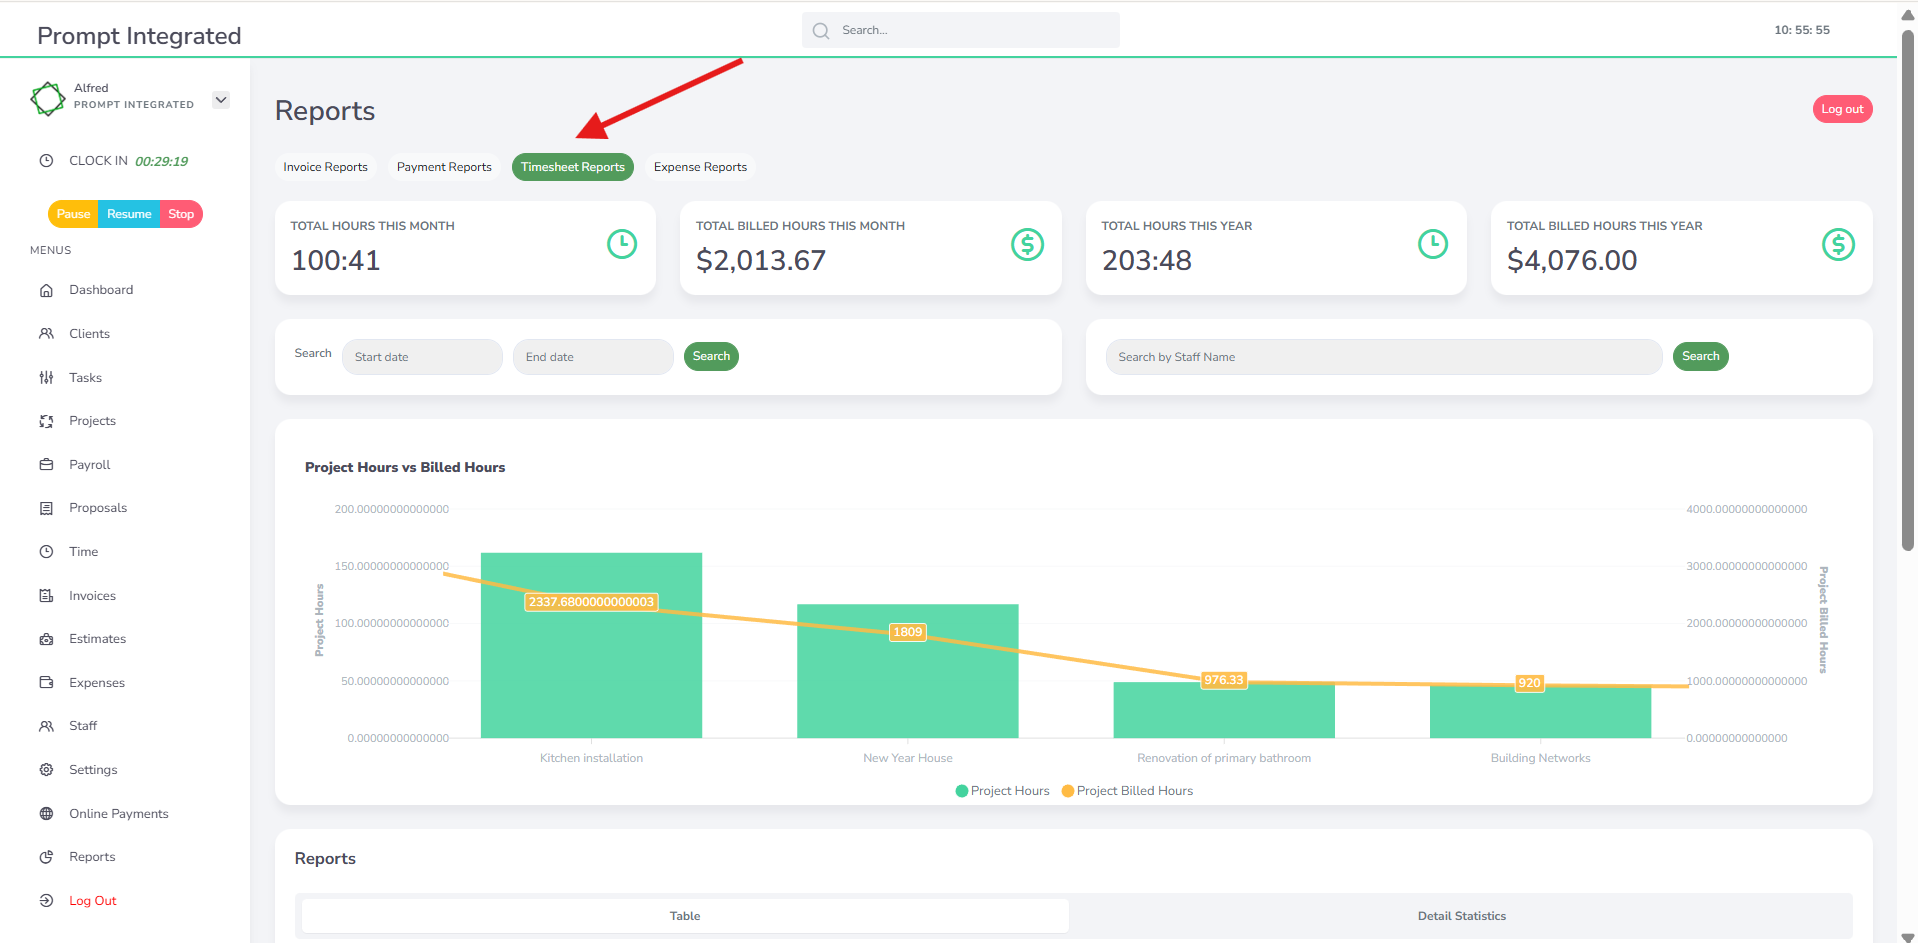Open the Start date picker field
This screenshot has width=1918, height=943.
[x=422, y=357]
